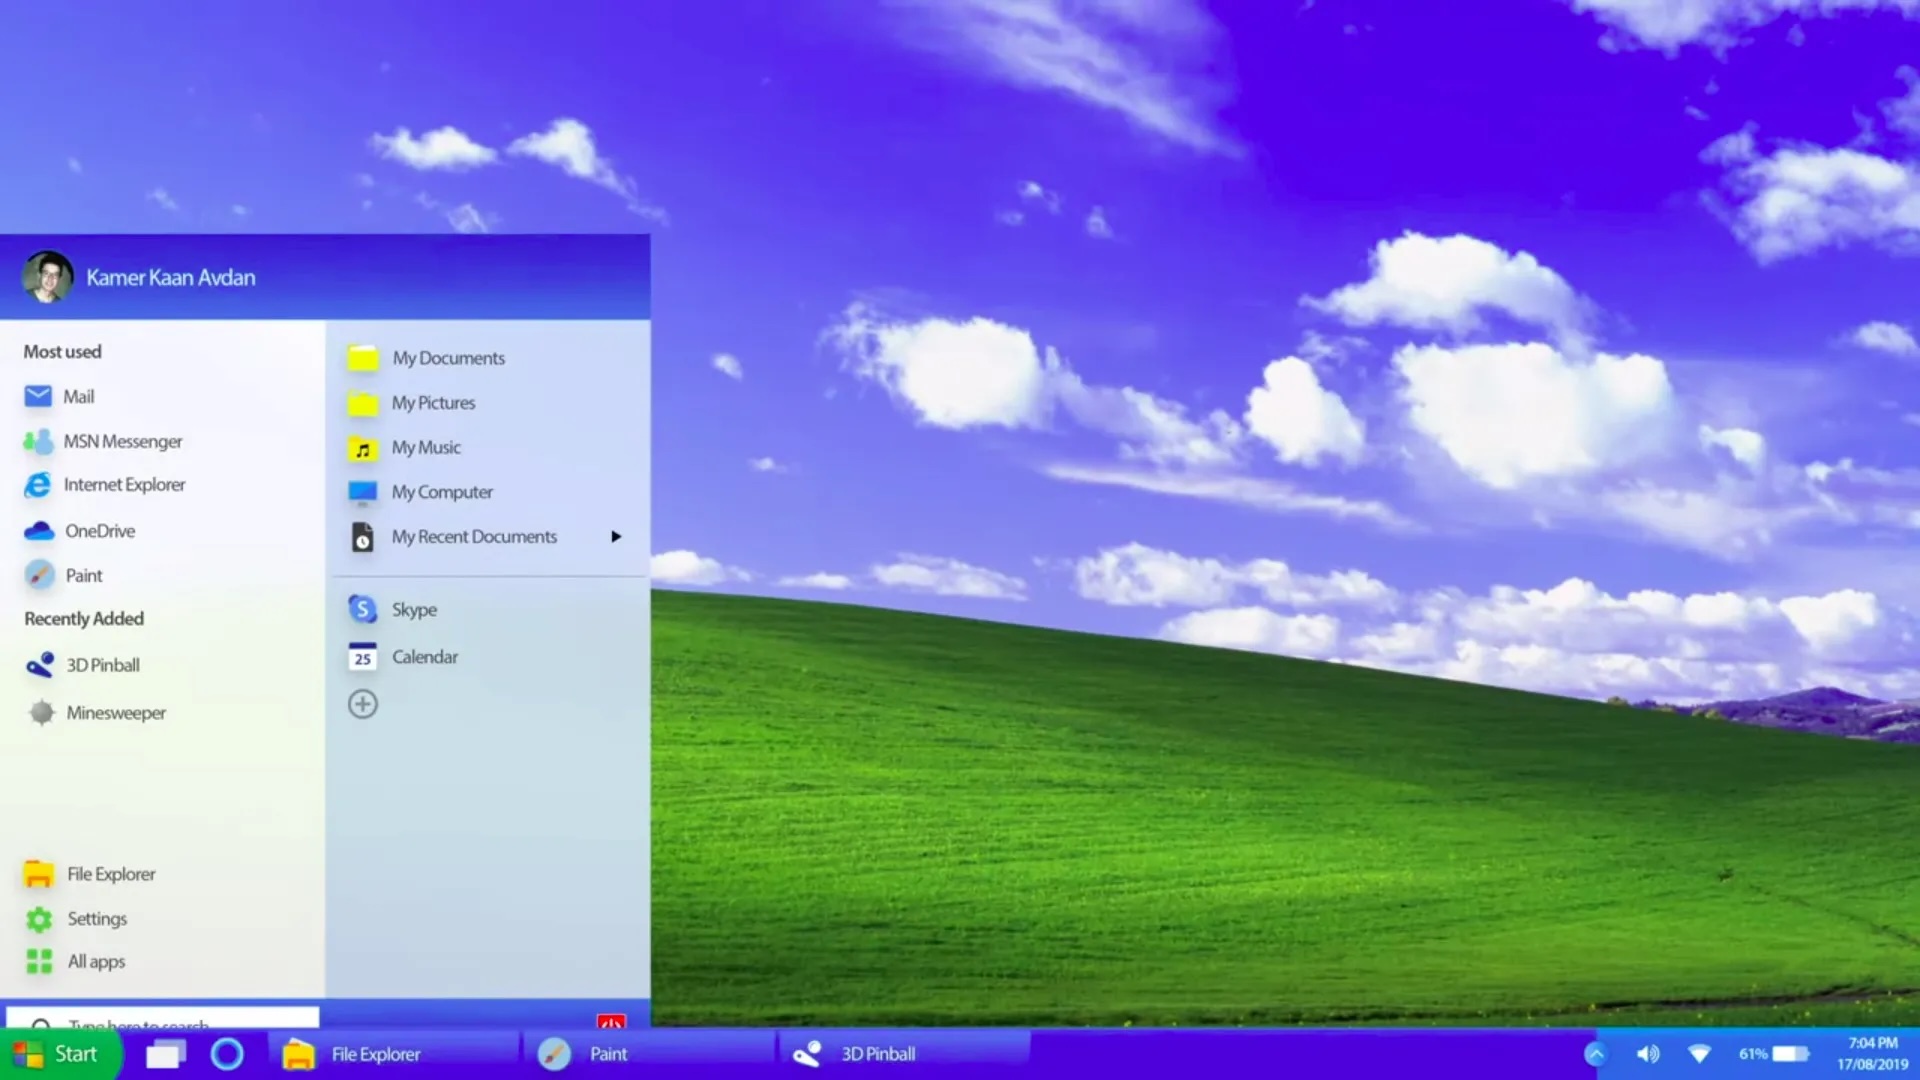Click the volume speaker tray icon
The height and width of the screenshot is (1080, 1920).
[x=1648, y=1054]
